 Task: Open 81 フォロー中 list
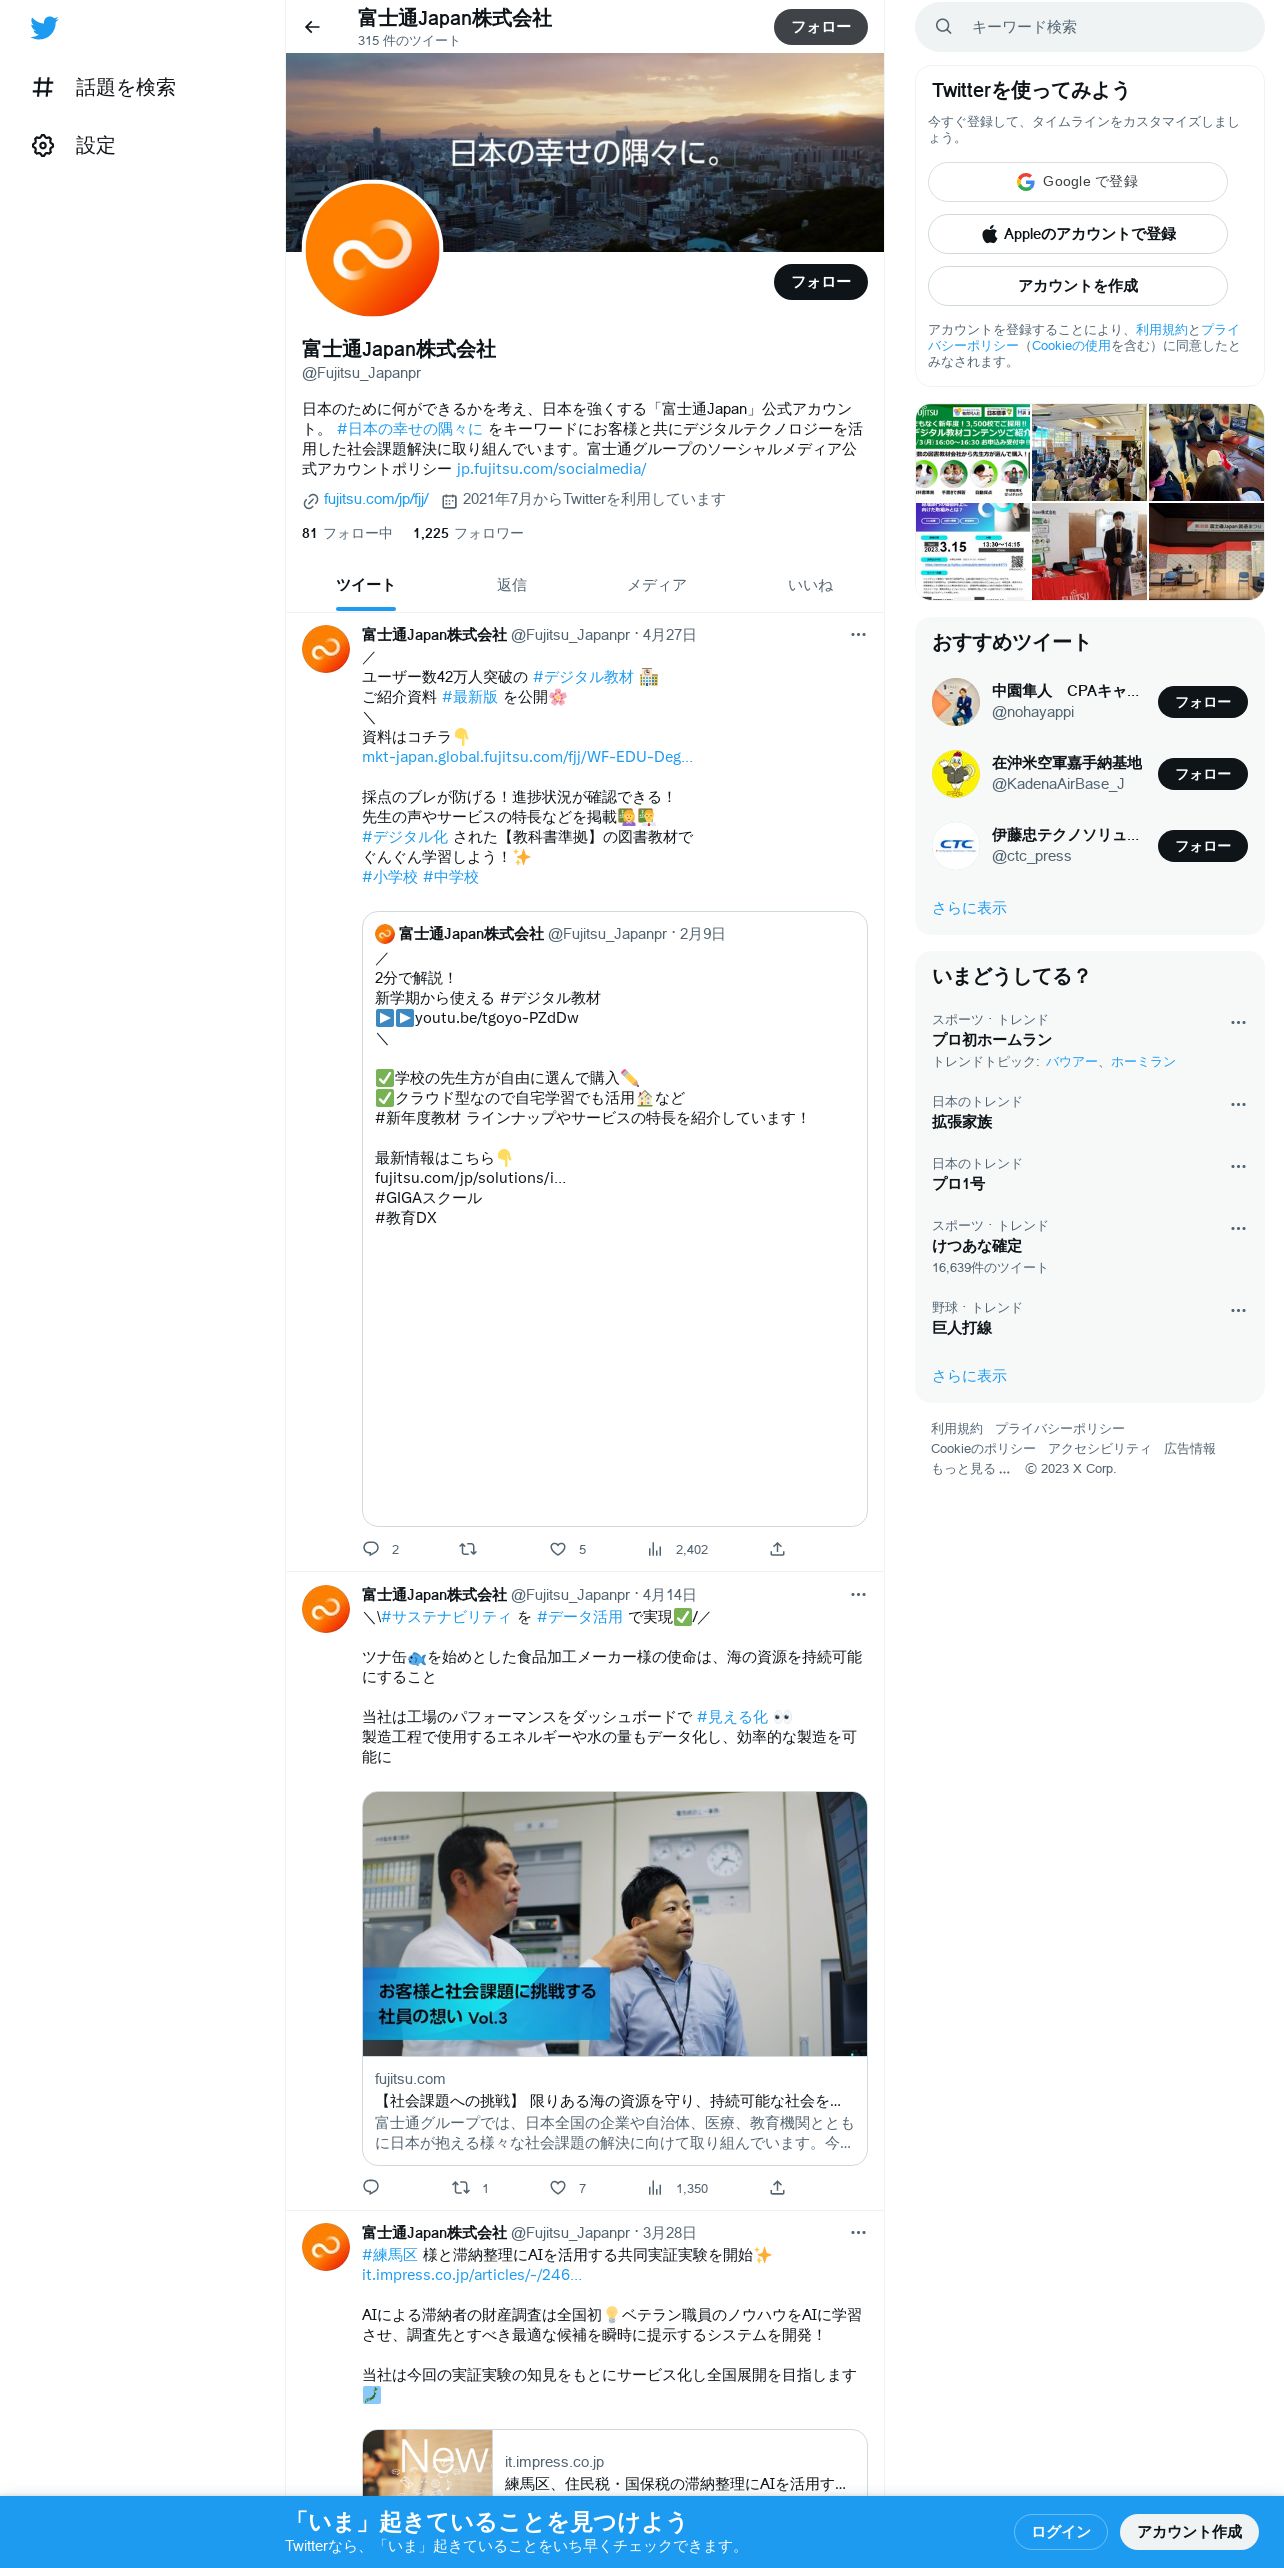(347, 533)
